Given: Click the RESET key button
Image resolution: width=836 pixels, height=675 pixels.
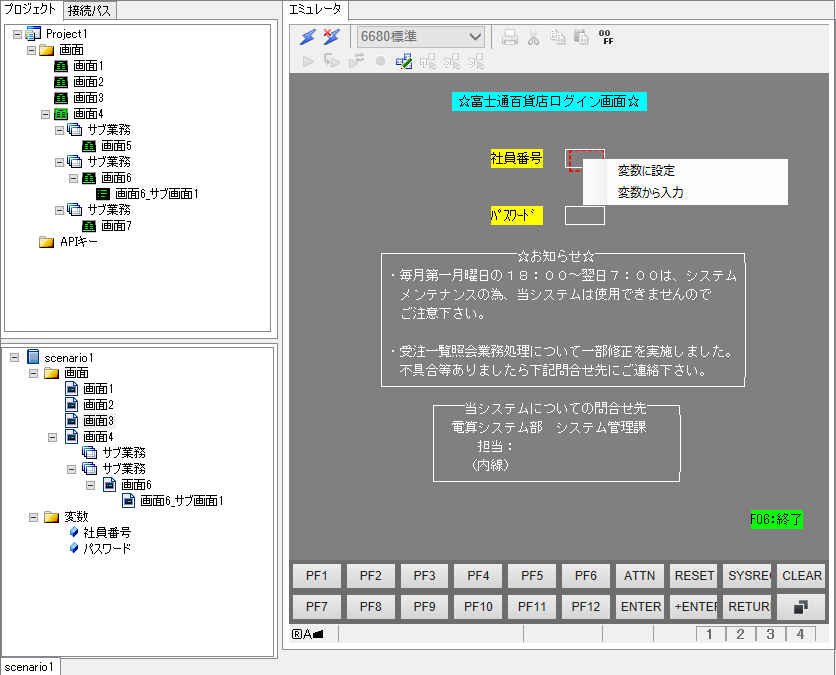Looking at the screenshot, I should [x=694, y=576].
